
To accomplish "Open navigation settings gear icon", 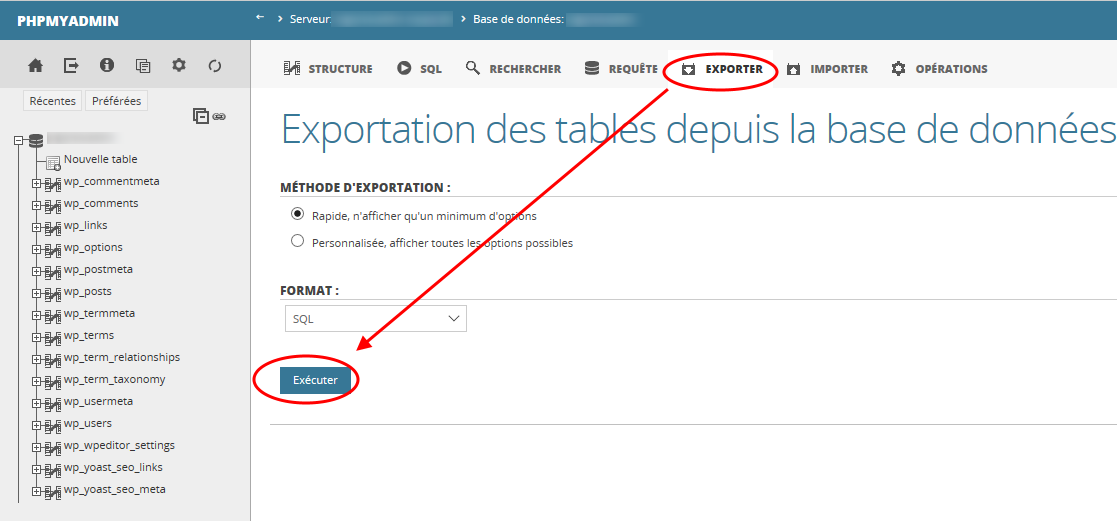I will (x=179, y=66).
